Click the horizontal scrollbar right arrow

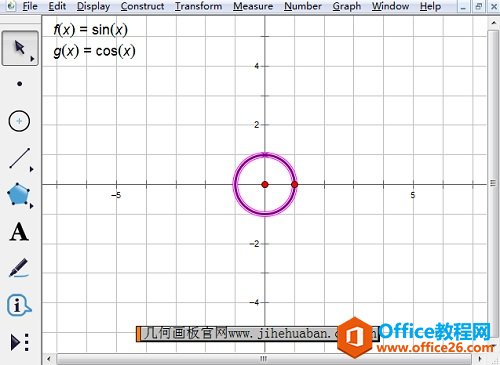point(480,359)
